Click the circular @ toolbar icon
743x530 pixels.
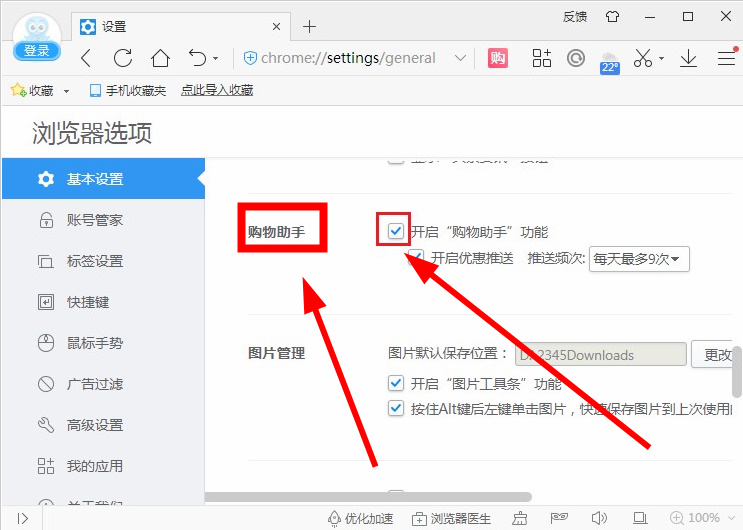pos(576,58)
